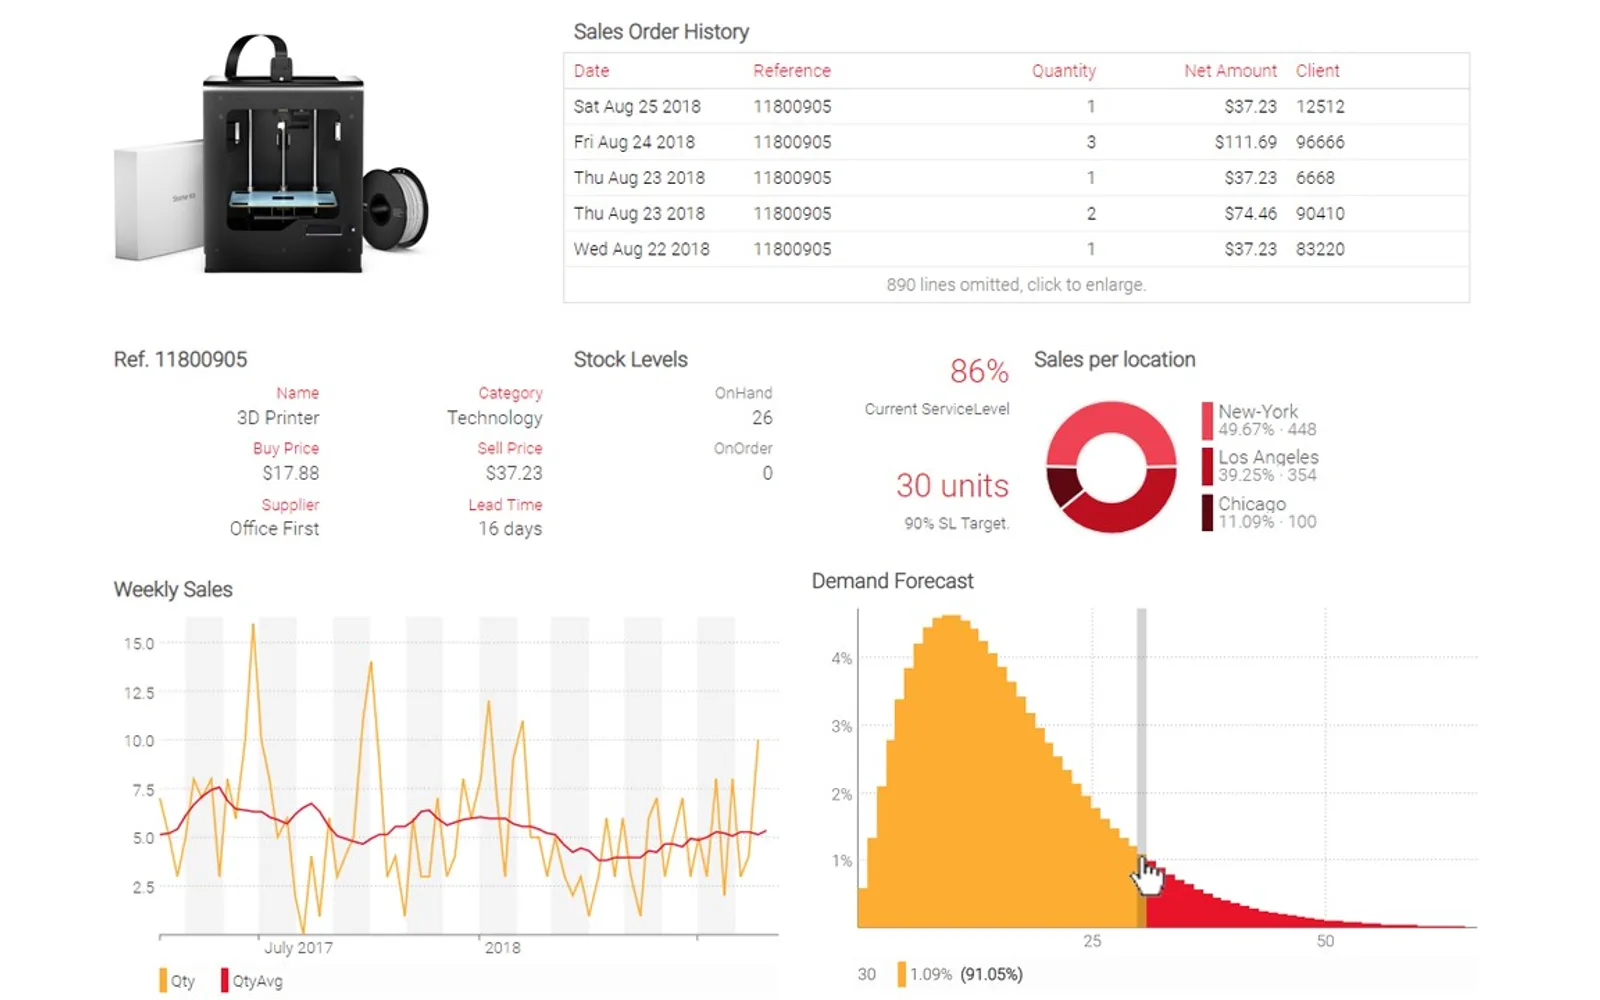
Task: Click client number 90410
Action: 1320,213
